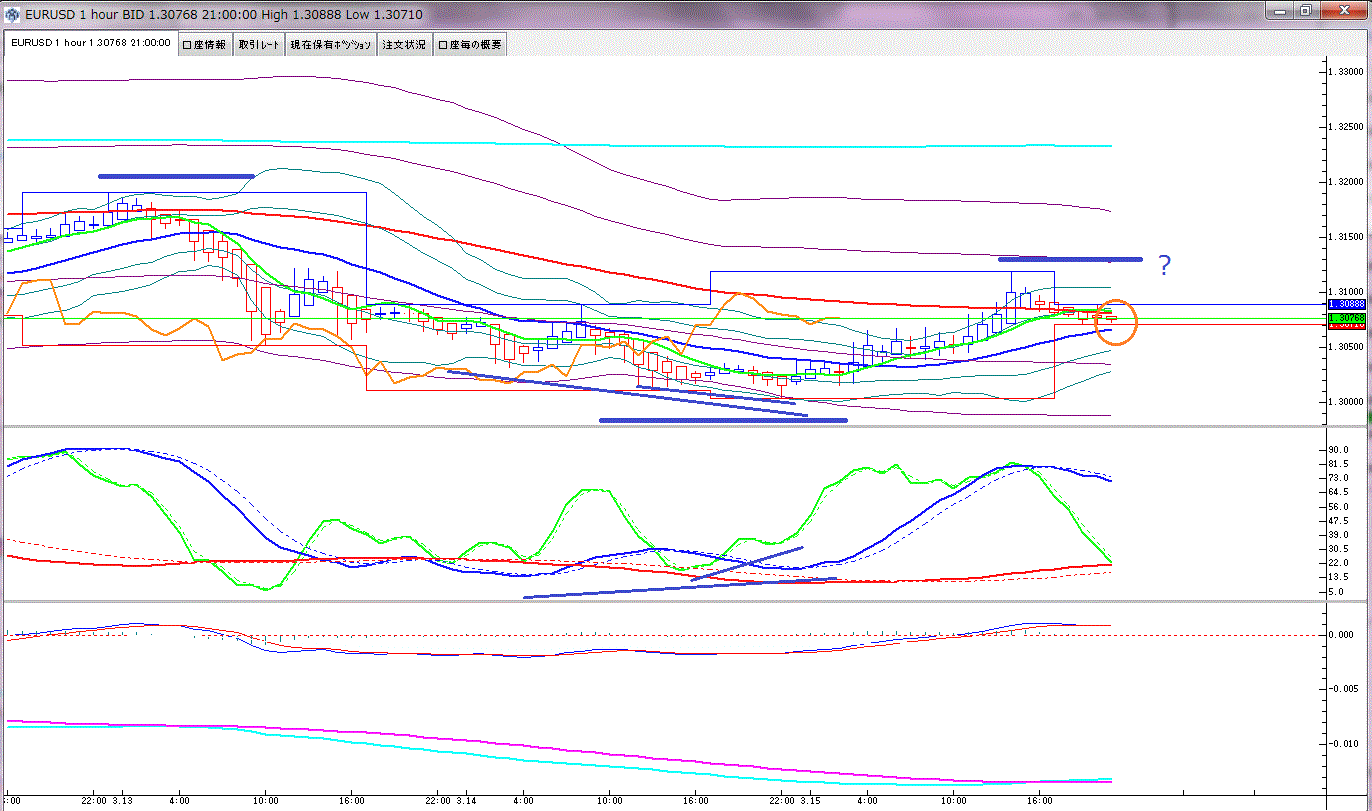Open the 口座情報 tab
Viewport: 1372px width, 811px height.
pos(205,45)
